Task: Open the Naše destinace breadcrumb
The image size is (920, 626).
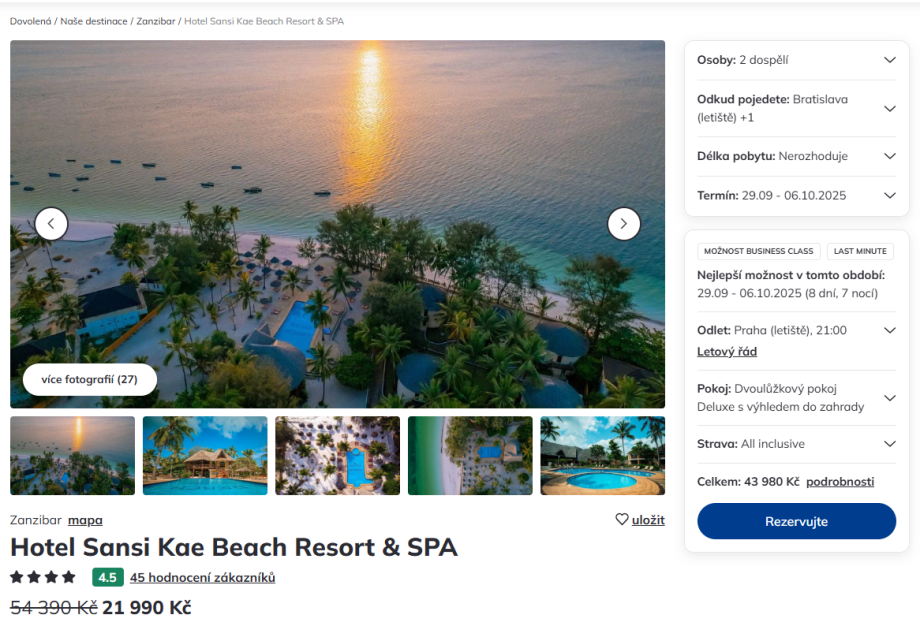Action: coord(94,21)
